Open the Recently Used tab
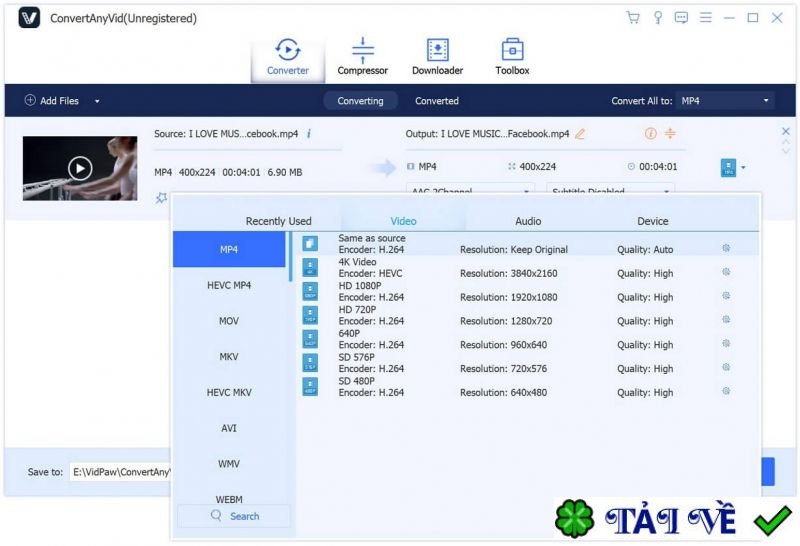Screen dimensions: 800x546 [278, 221]
